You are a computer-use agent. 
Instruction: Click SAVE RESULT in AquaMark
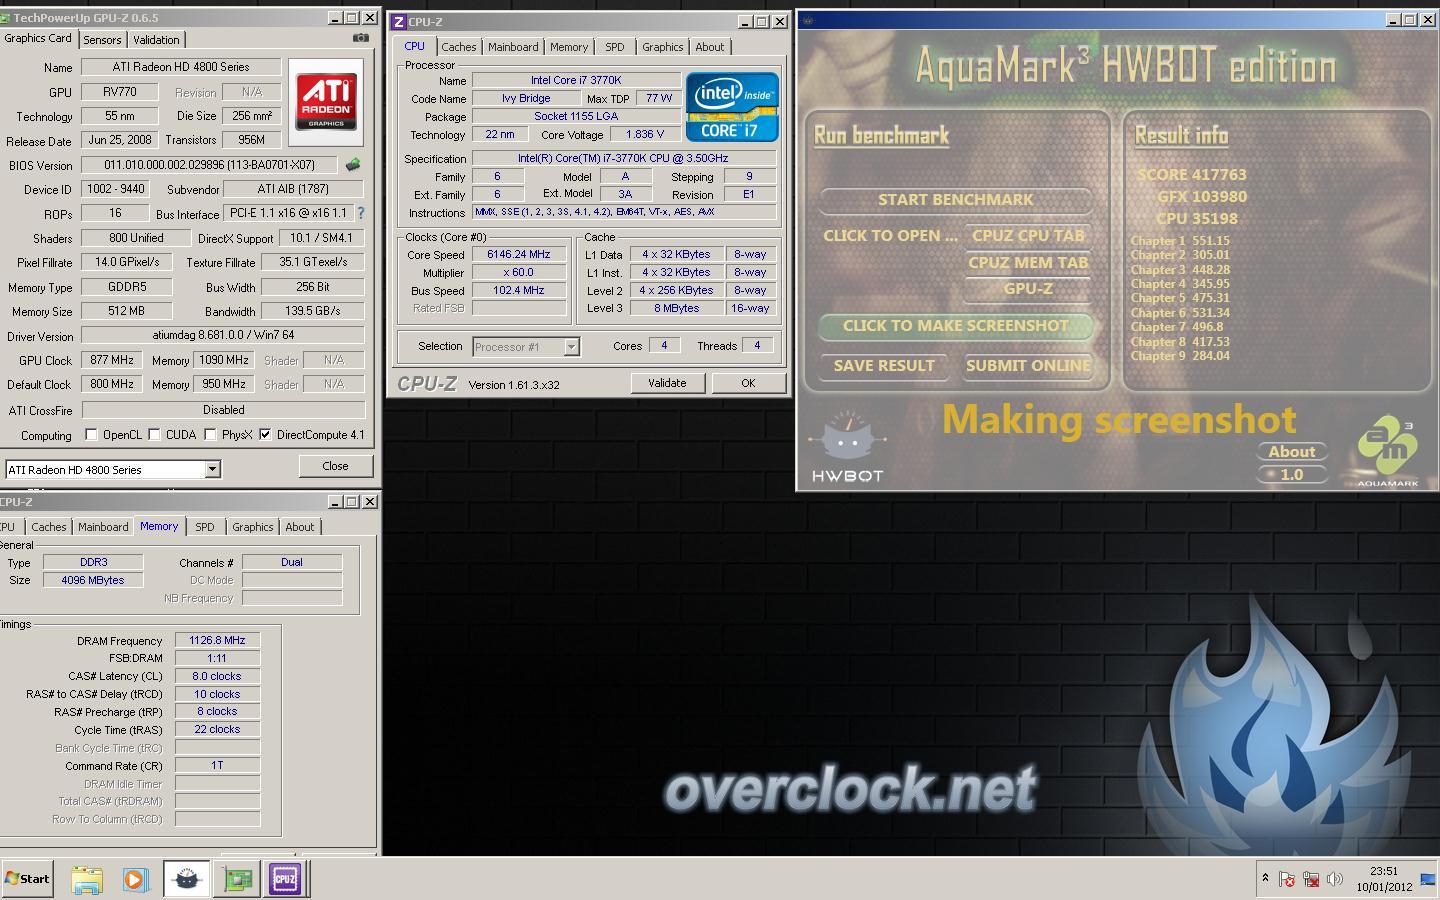884,365
